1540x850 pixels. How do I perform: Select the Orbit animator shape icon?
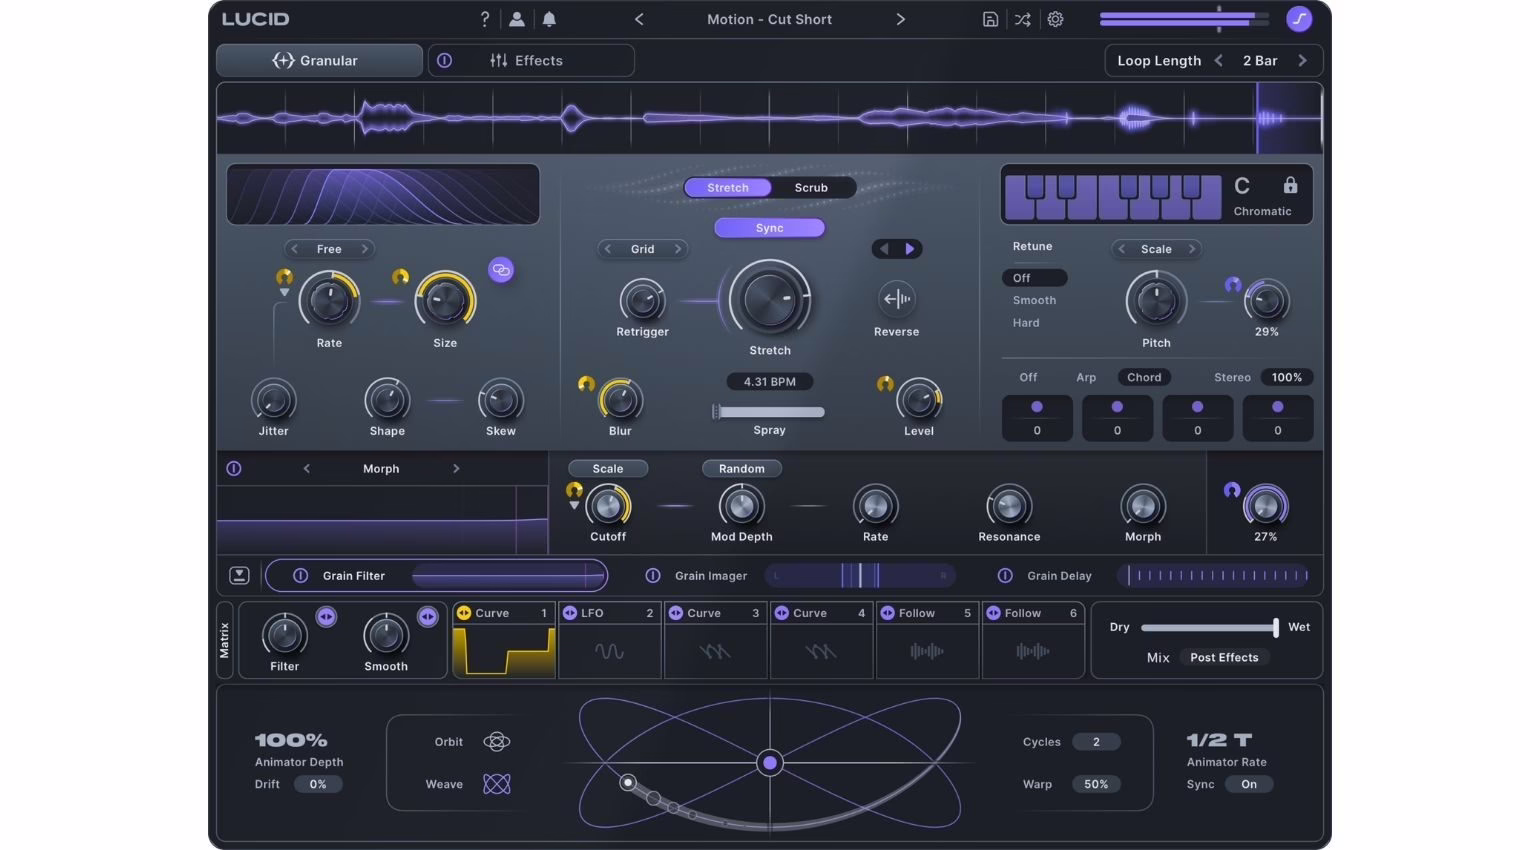497,741
